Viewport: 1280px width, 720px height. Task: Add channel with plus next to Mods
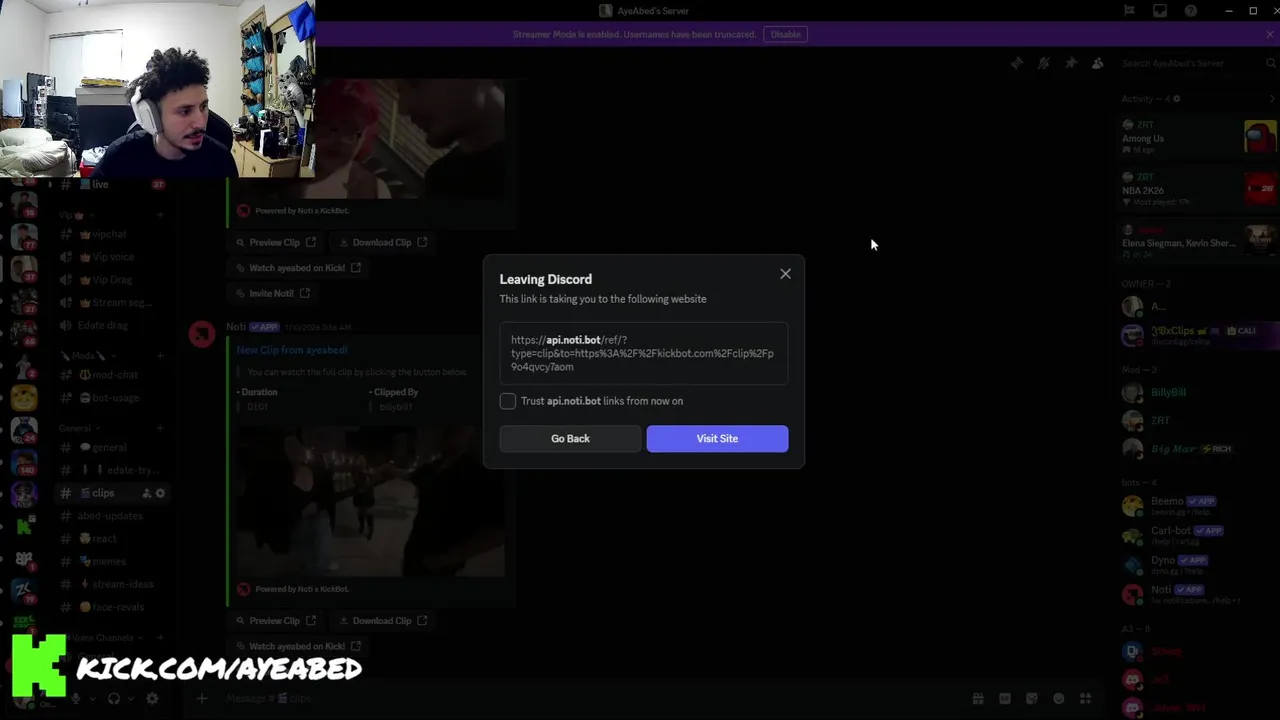[x=160, y=355]
